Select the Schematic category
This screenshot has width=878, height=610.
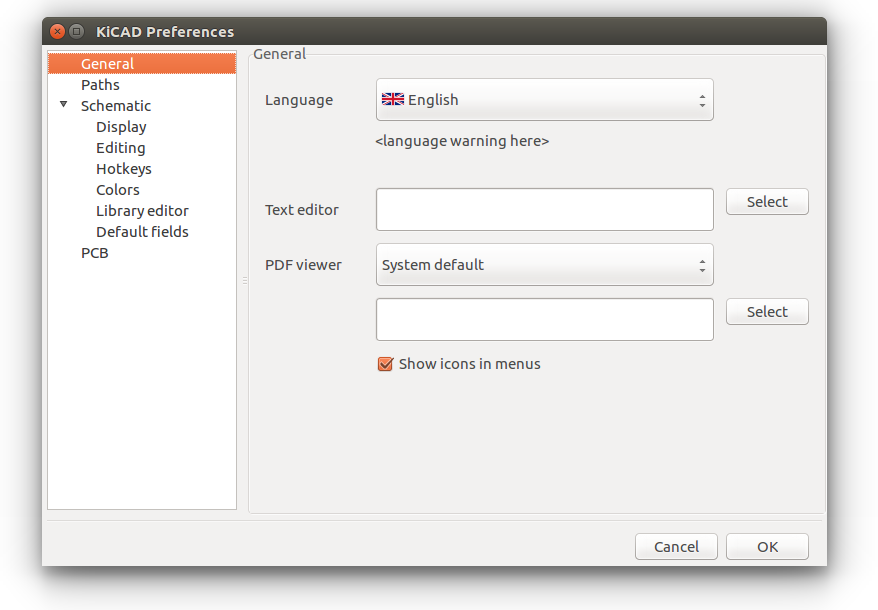[116, 106]
